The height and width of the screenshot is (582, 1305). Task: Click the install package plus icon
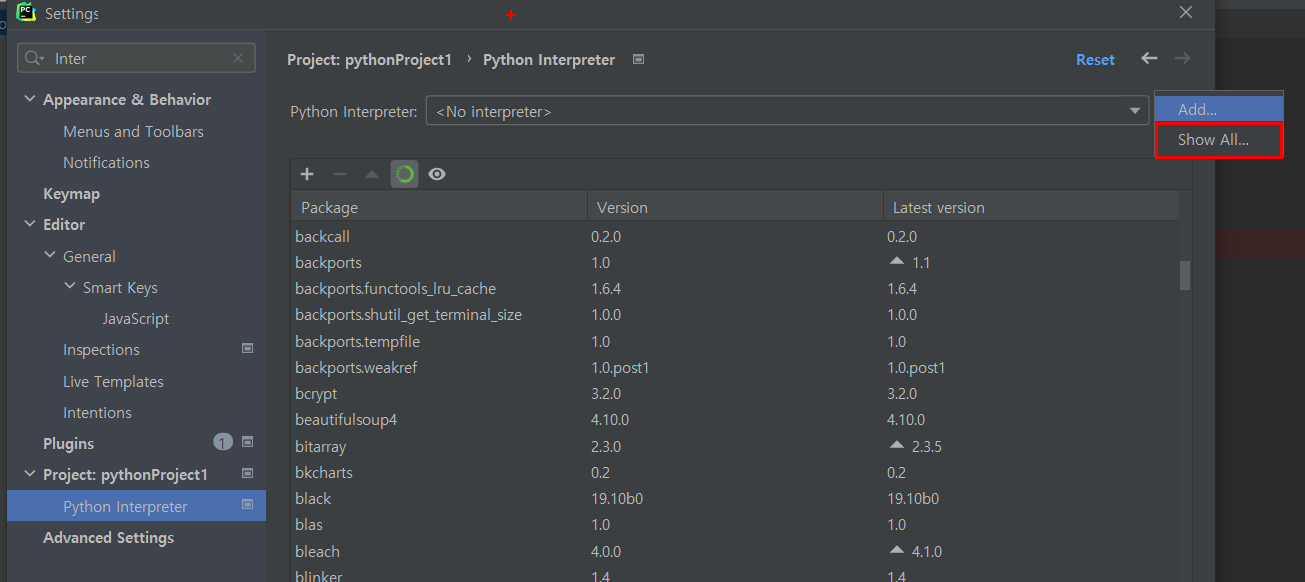307,174
